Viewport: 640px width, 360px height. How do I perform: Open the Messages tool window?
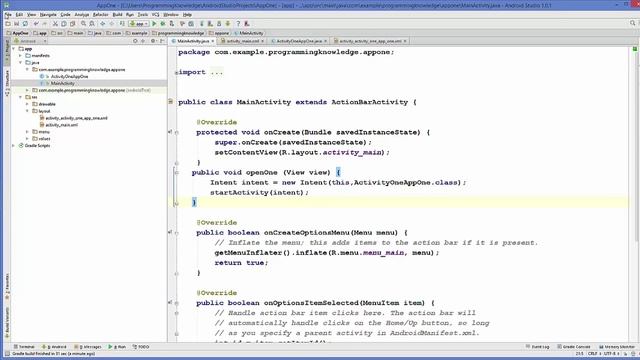pyautogui.click(x=88, y=347)
